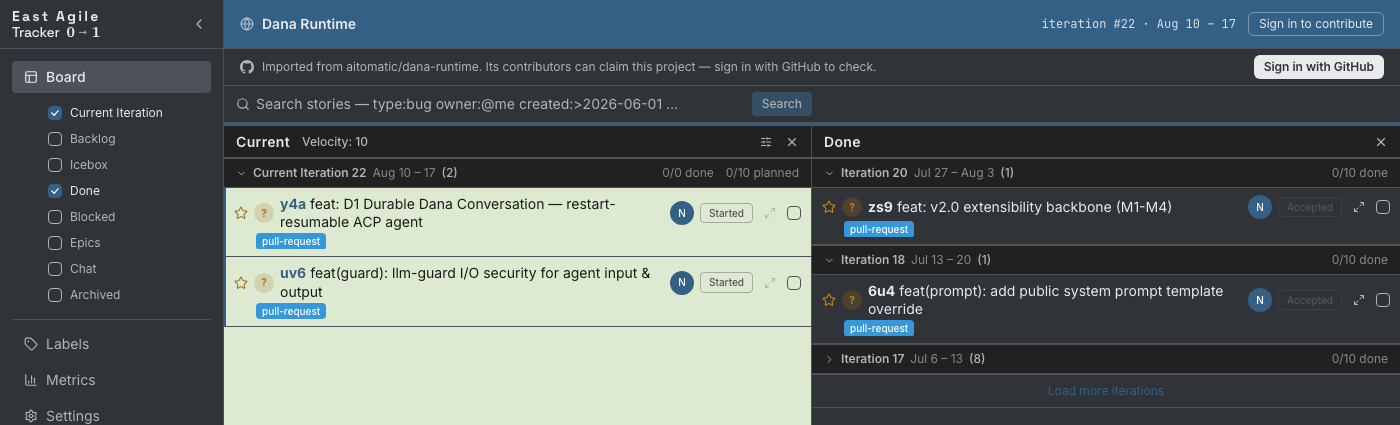Image resolution: width=1400 pixels, height=425 pixels.
Task: Close the Current panel
Action: (x=792, y=142)
